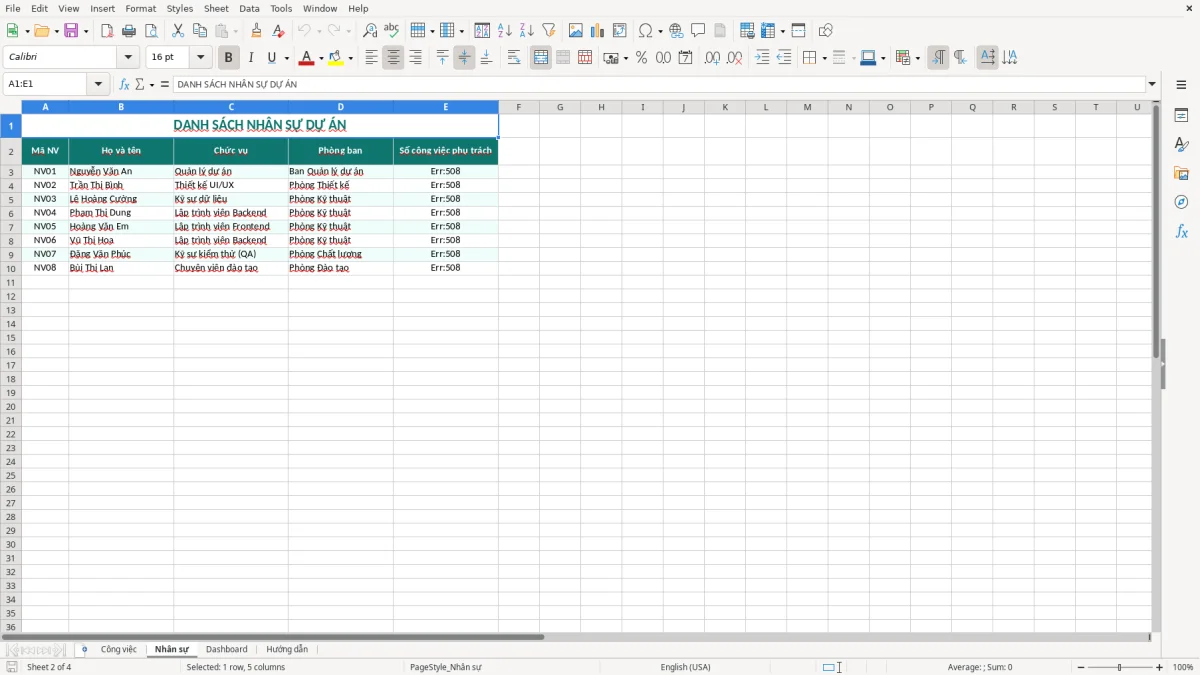Open background color dropdown arrow

[x=351, y=58]
